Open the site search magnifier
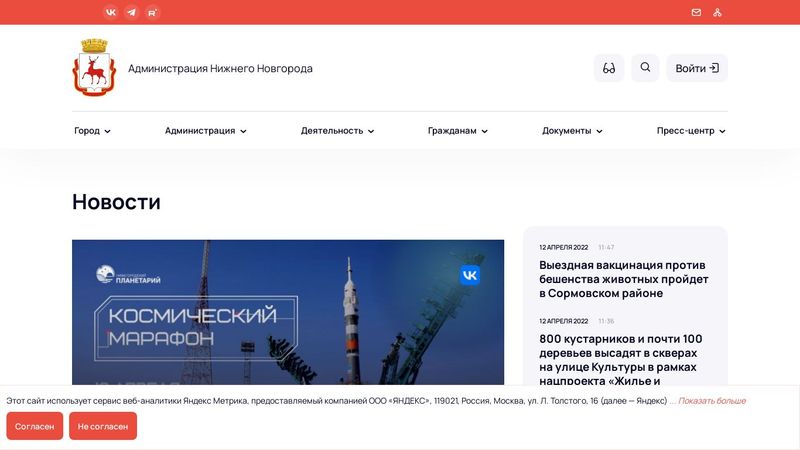This screenshot has width=800, height=450. pos(645,68)
